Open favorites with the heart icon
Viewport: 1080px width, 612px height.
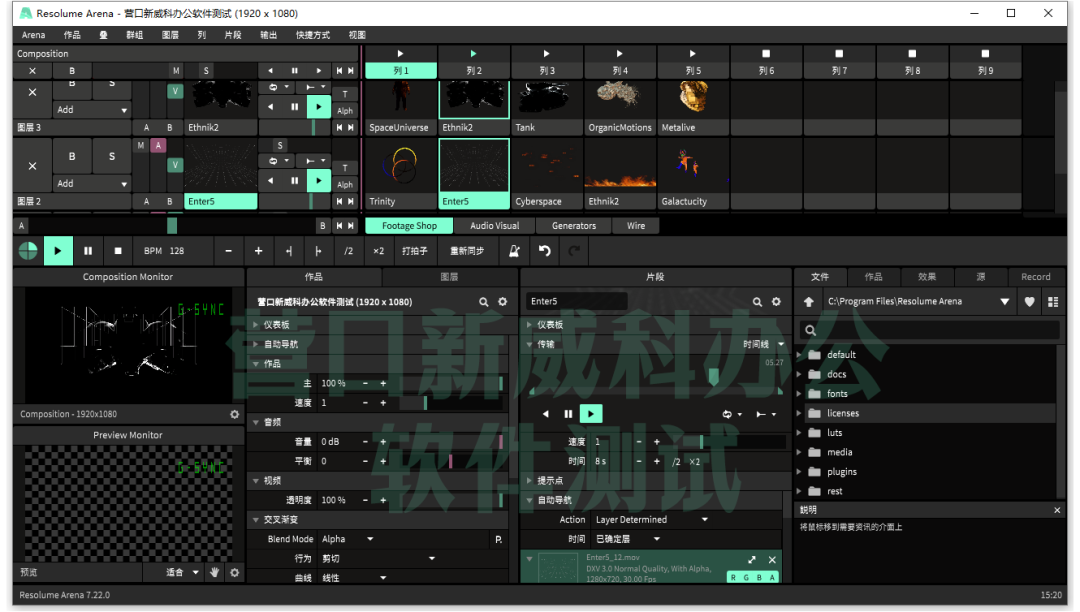pyautogui.click(x=1030, y=302)
